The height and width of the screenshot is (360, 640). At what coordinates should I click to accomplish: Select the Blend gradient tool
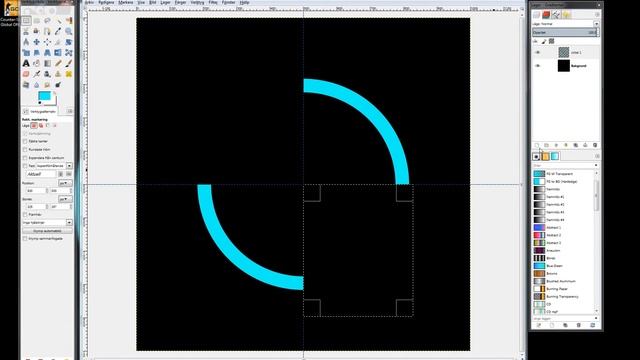(47, 63)
